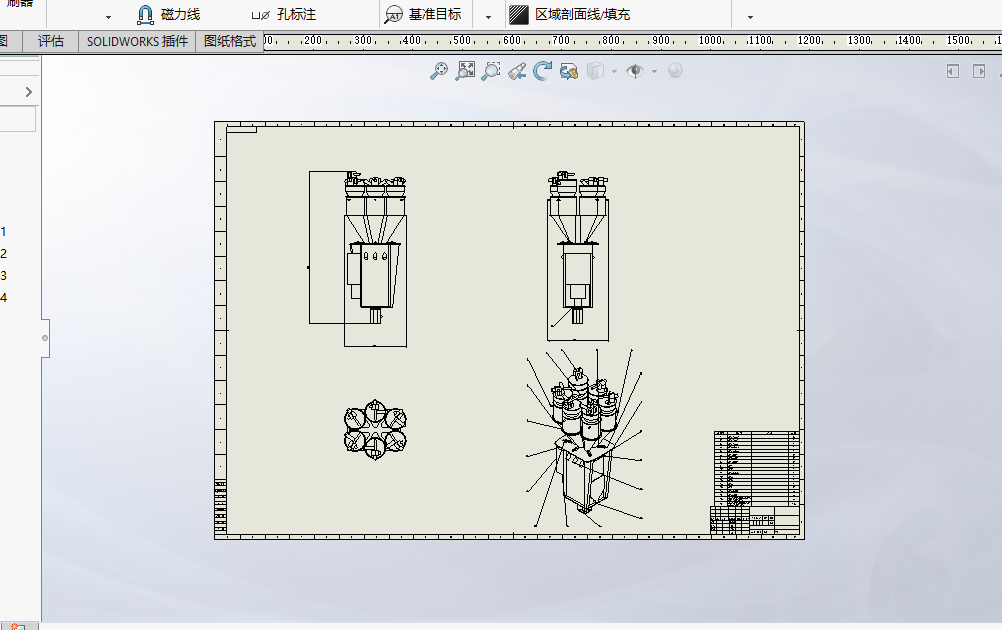Open the dropdown after Datum Target
The image size is (1002, 630).
pyautogui.click(x=488, y=17)
